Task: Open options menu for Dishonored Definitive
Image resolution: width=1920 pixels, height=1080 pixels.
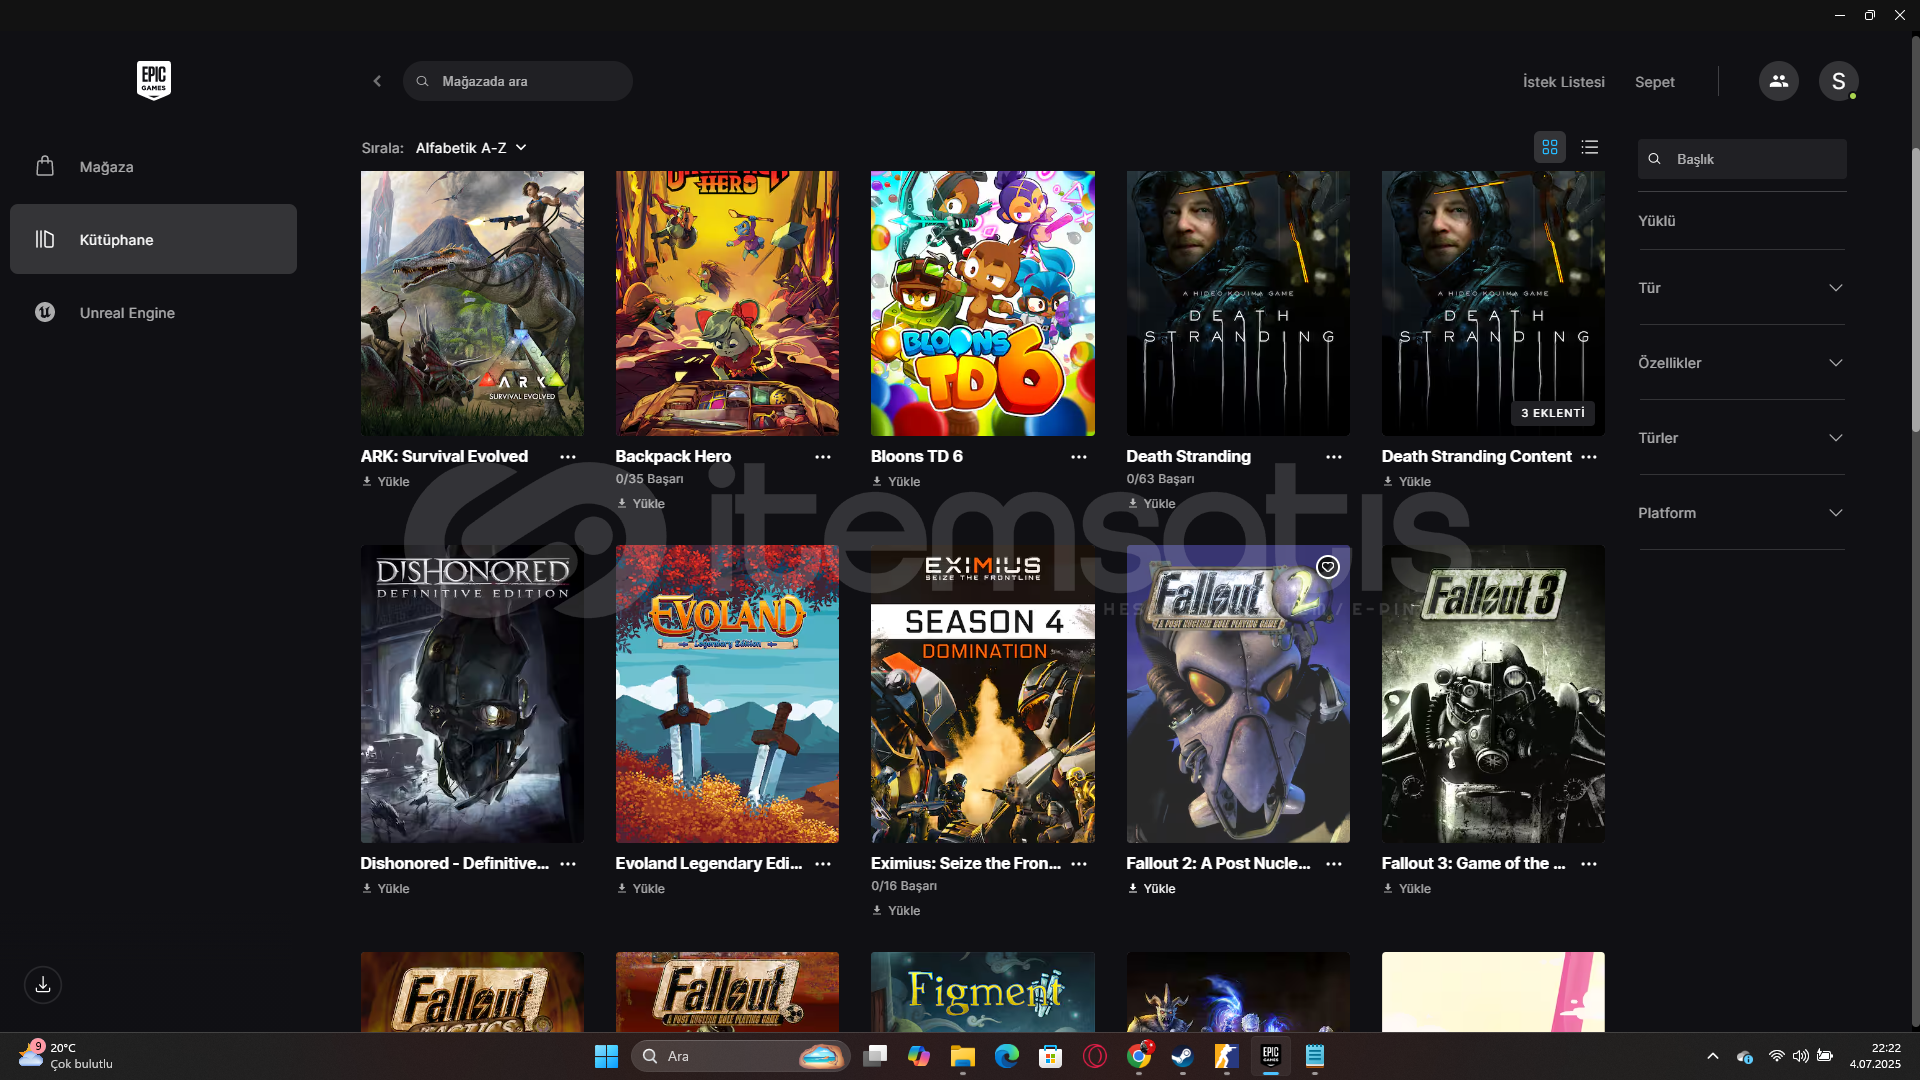Action: [x=568, y=864]
